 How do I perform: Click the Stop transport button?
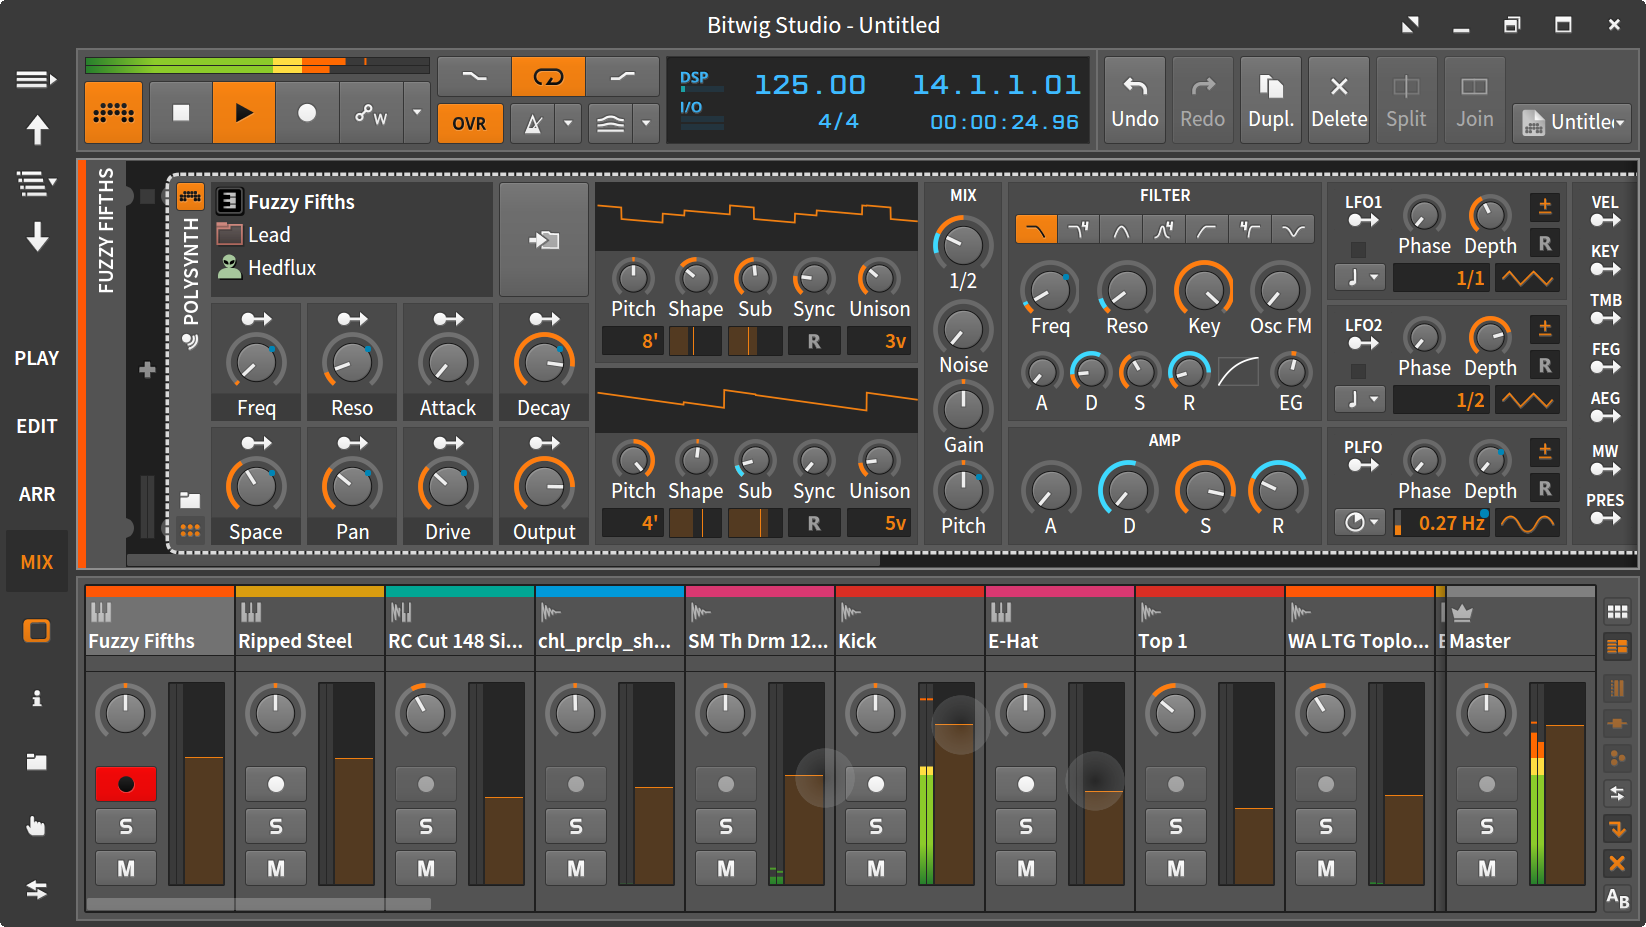[x=181, y=113]
